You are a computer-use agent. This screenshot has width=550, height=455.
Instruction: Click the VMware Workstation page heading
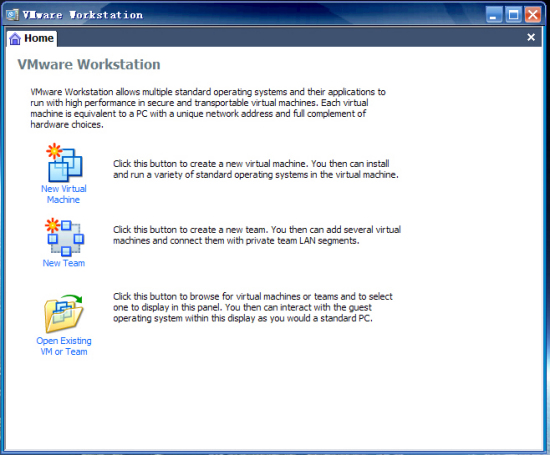tap(89, 65)
